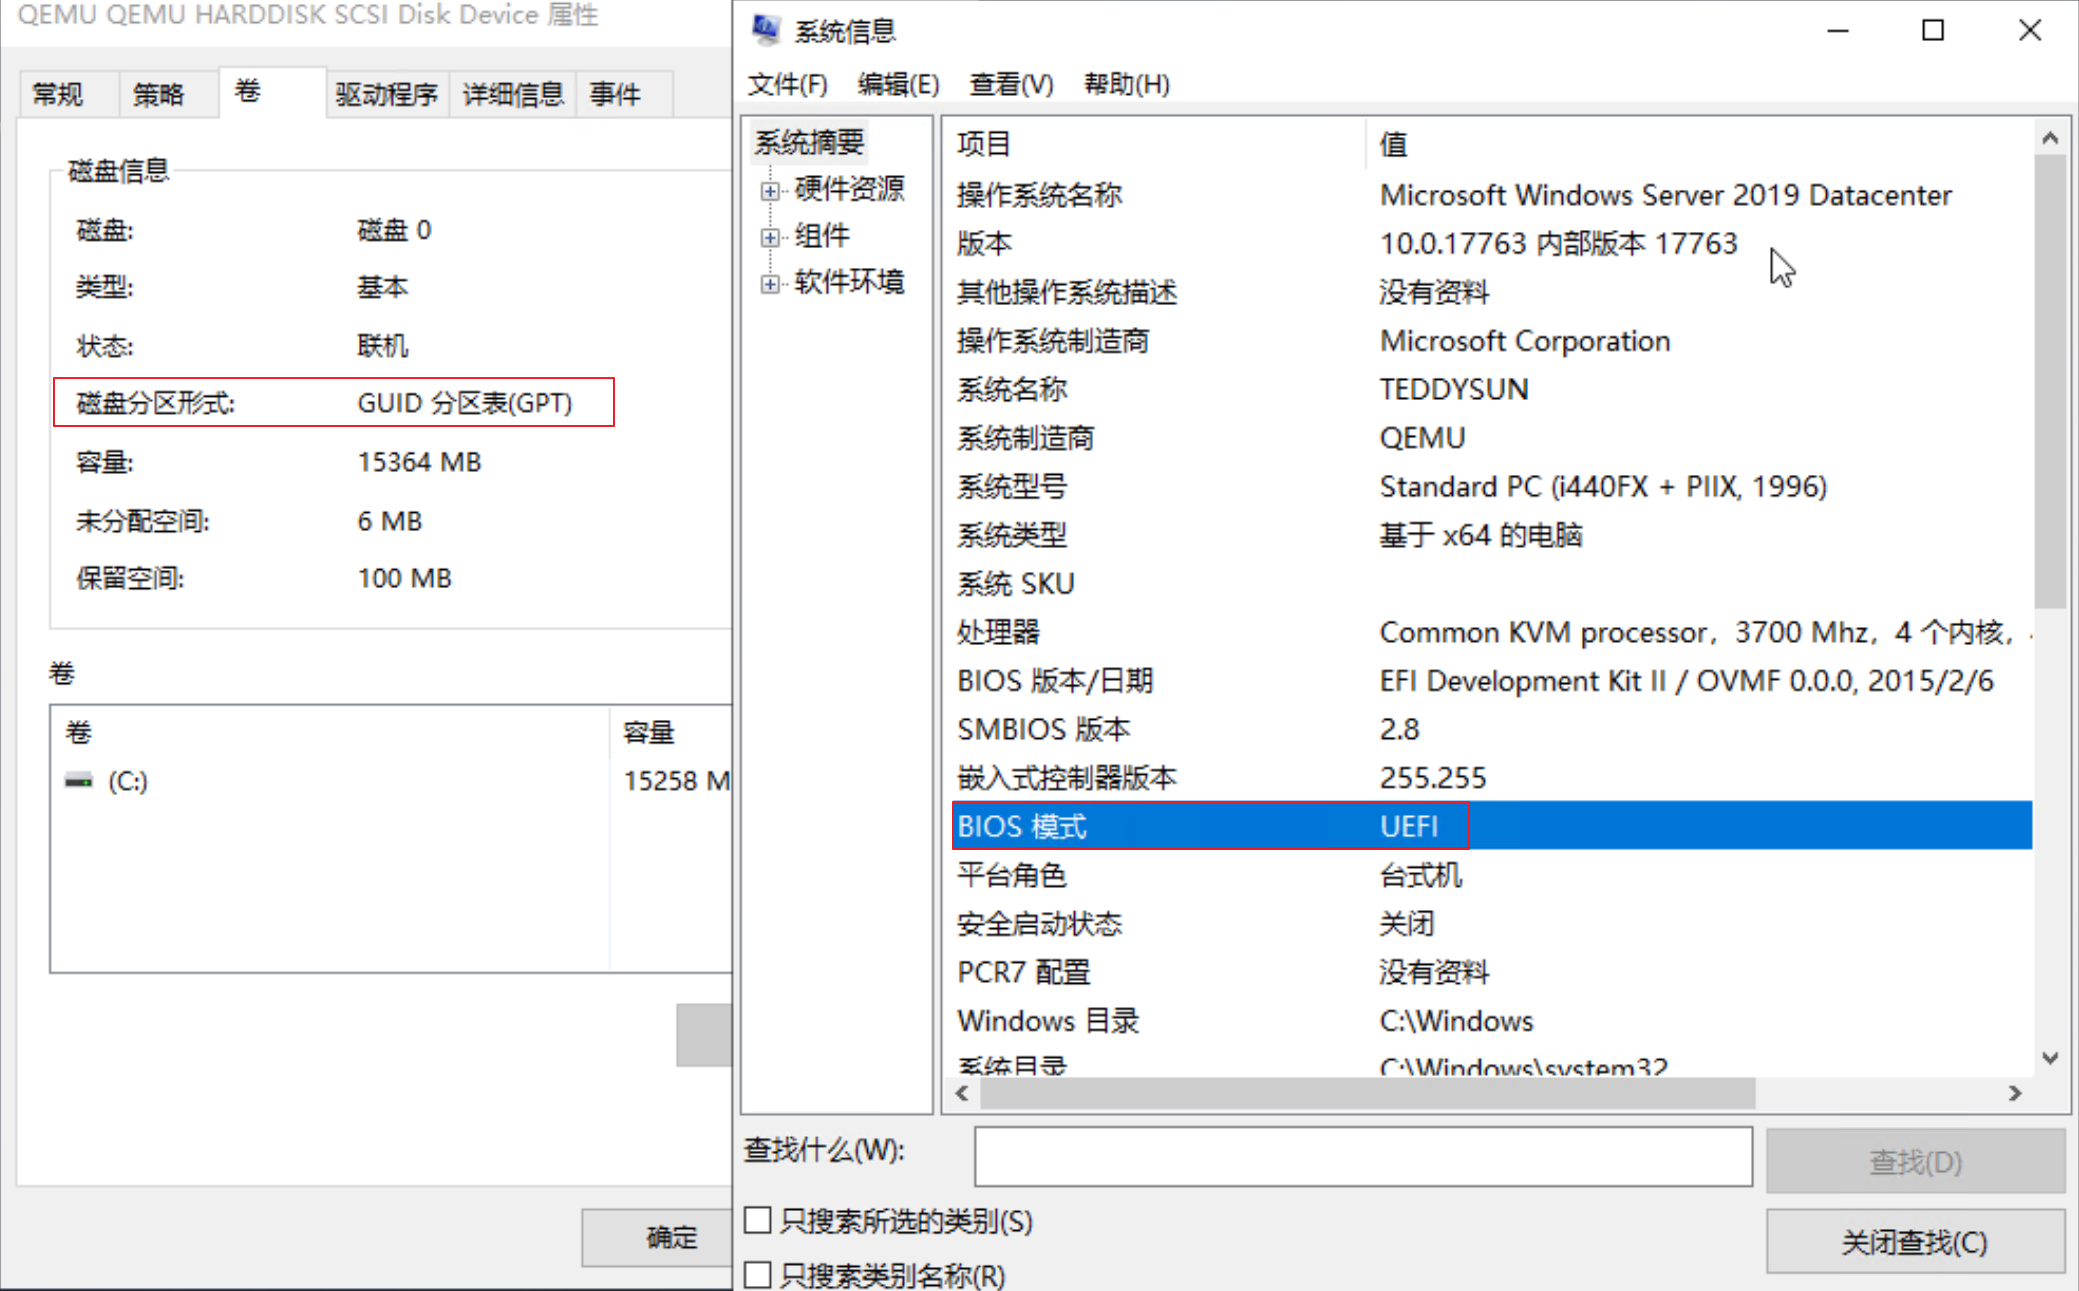Open the 文件 menu

coord(787,84)
